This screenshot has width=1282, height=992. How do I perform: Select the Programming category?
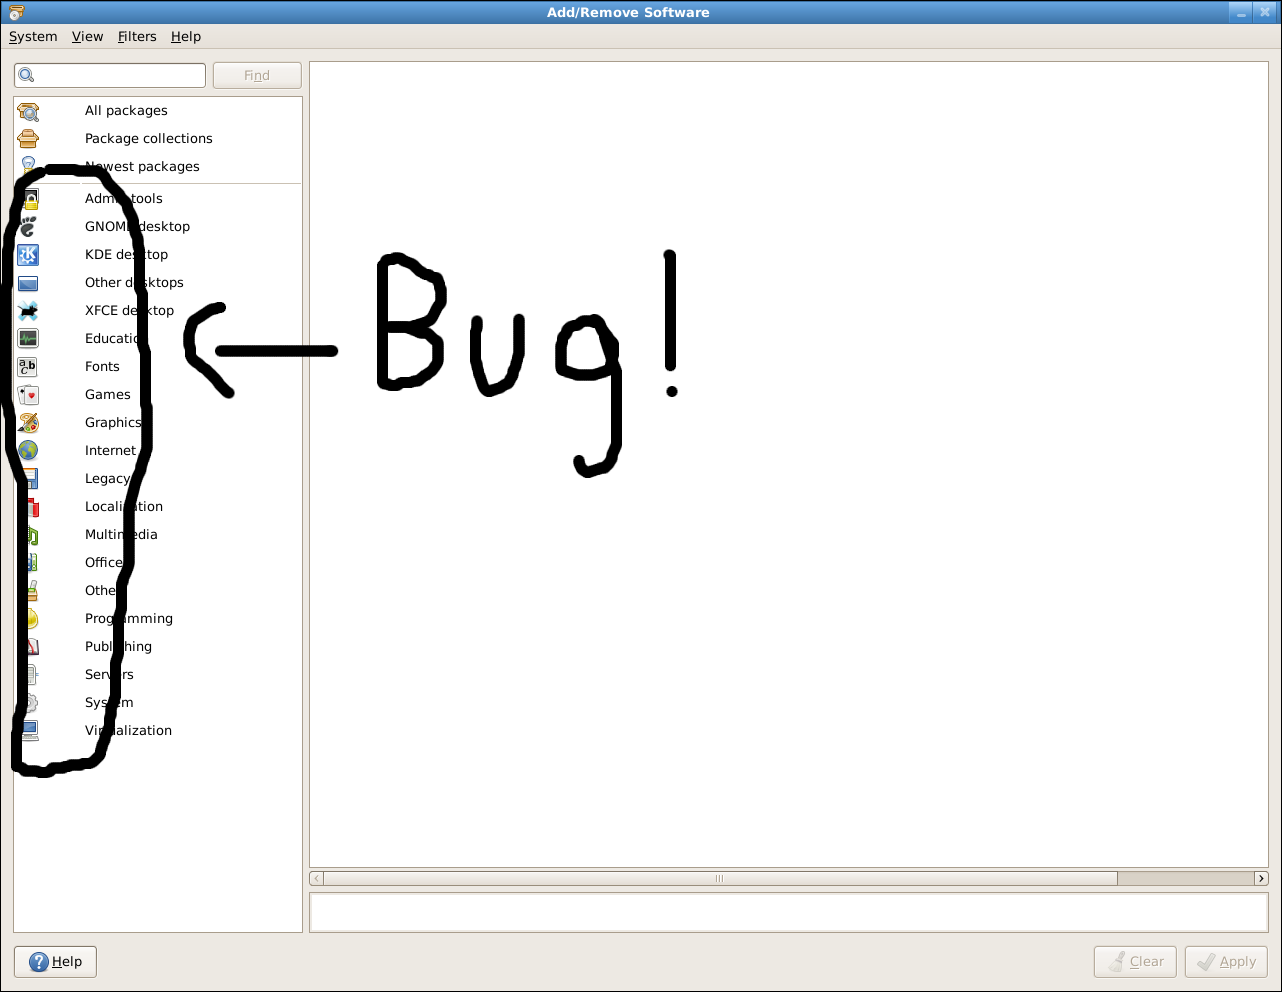[129, 619]
